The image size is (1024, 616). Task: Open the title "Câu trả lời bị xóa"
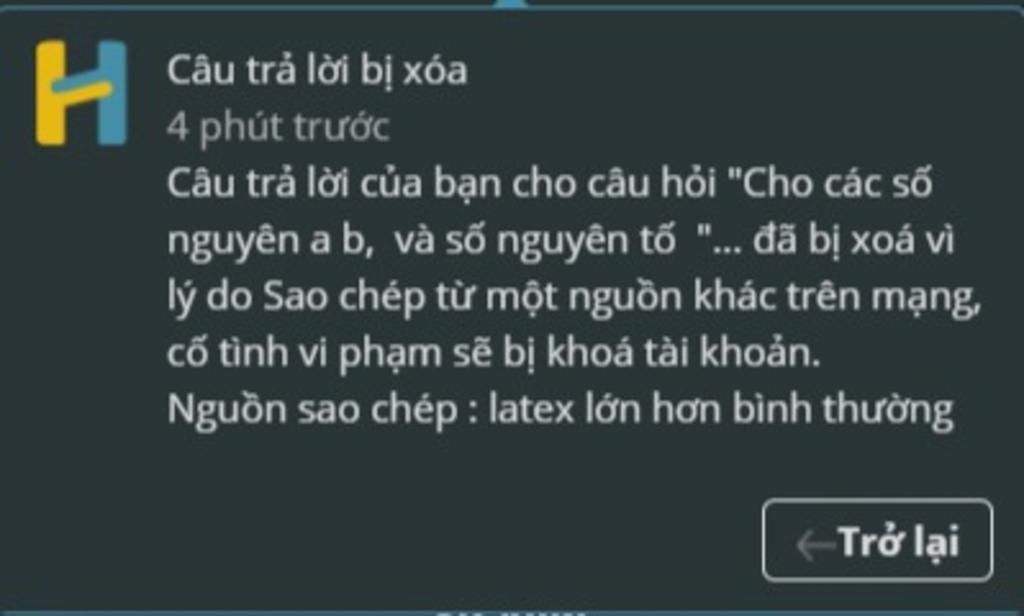tap(317, 71)
